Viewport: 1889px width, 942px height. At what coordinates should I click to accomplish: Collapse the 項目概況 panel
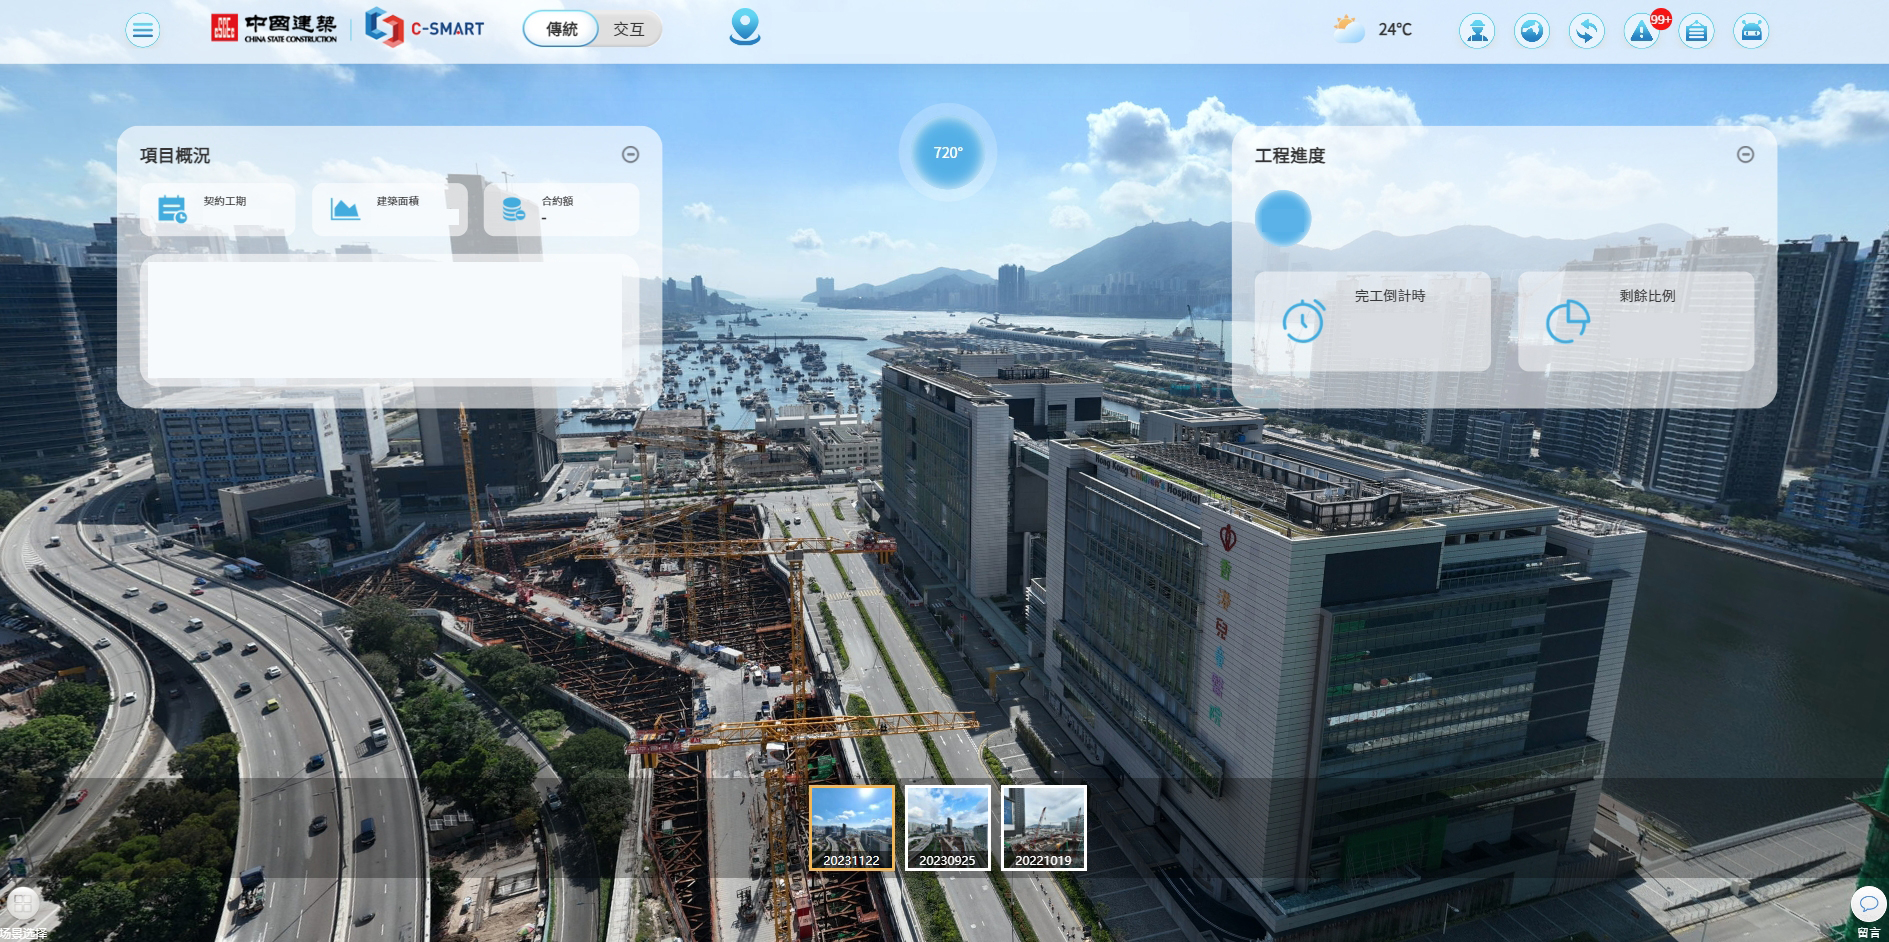pos(630,154)
